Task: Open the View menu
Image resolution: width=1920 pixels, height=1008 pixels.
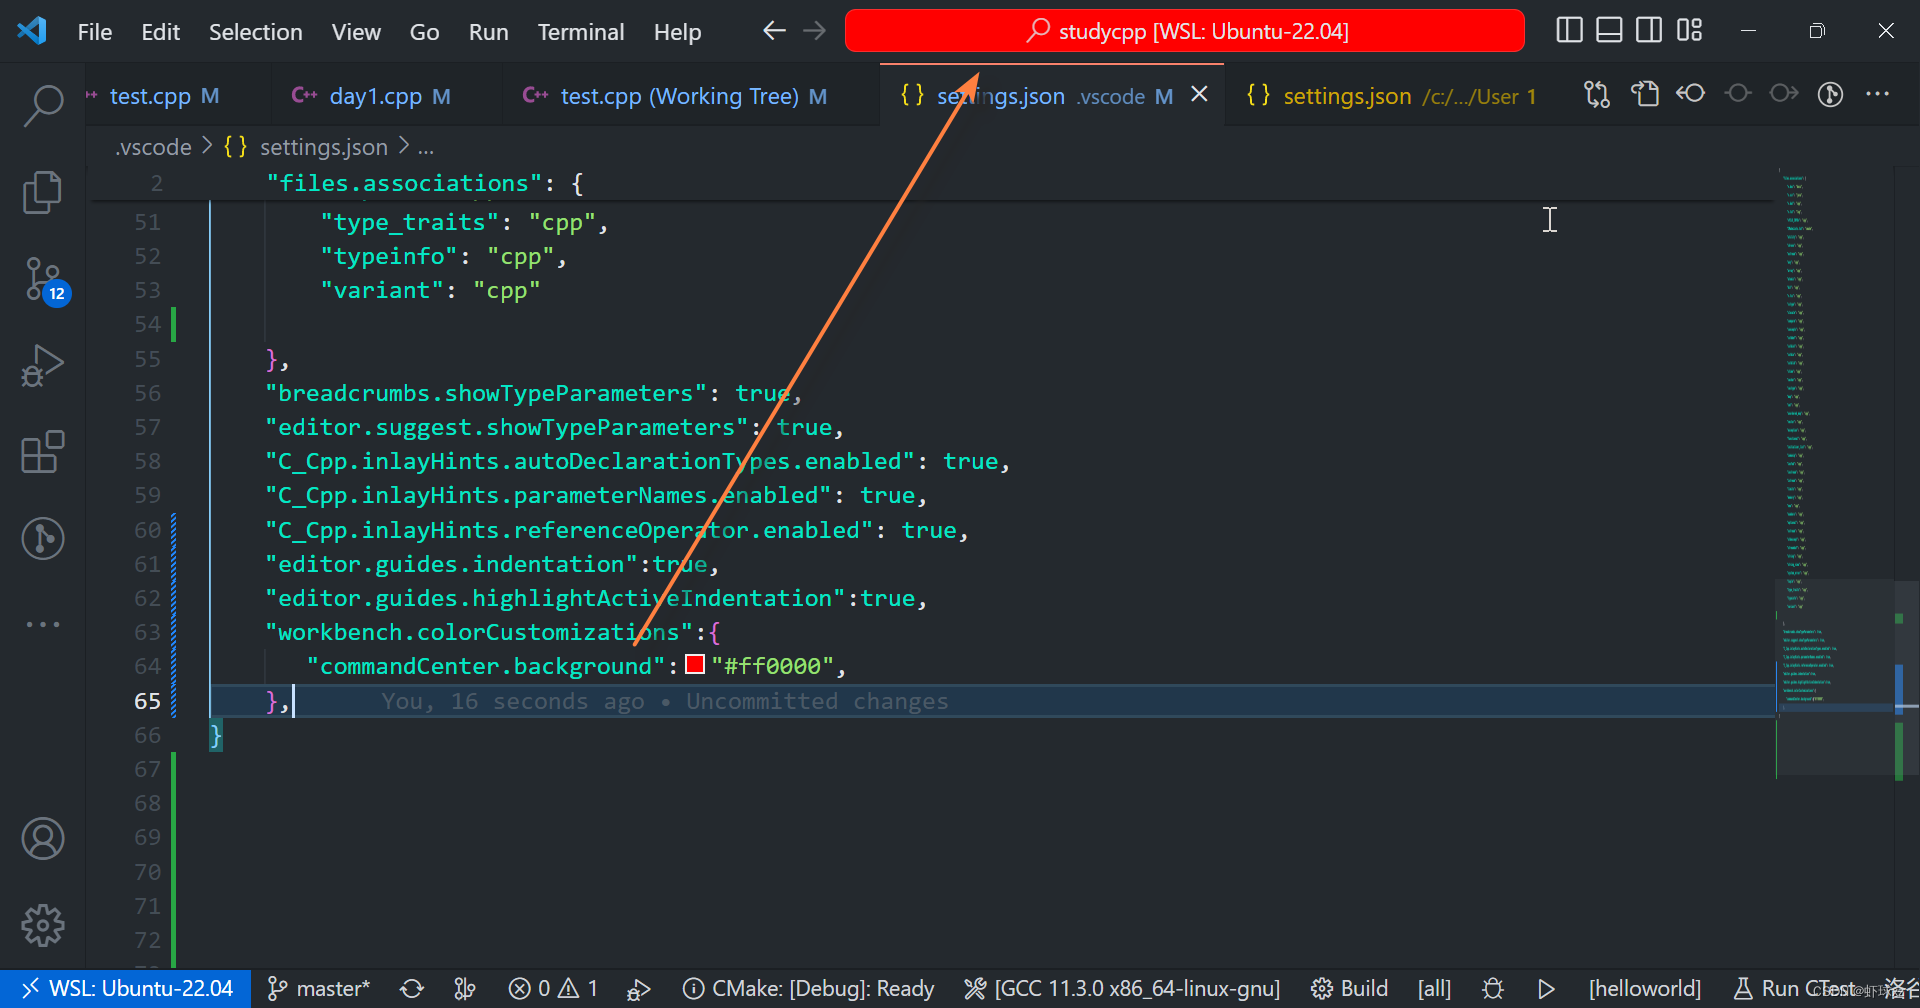Action: [x=356, y=32]
